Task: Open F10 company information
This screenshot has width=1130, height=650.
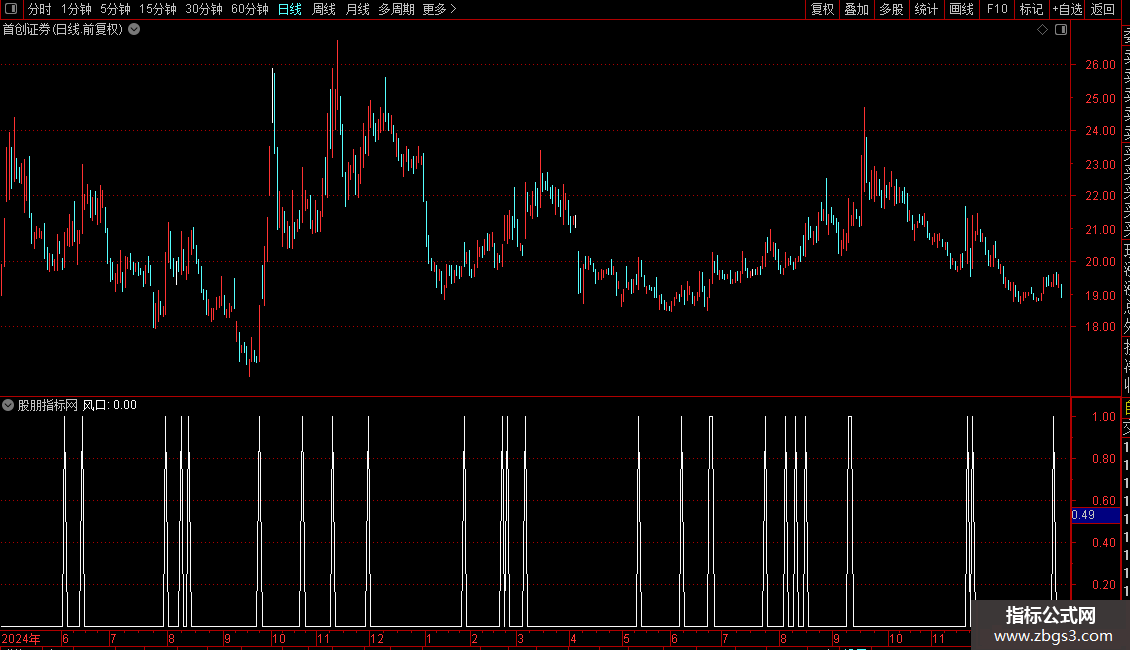Action: click(997, 9)
